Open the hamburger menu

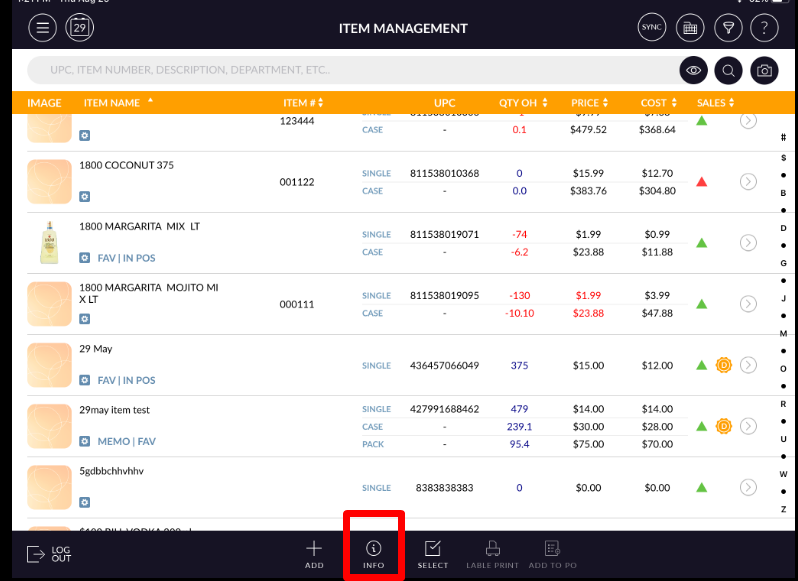pyautogui.click(x=42, y=28)
